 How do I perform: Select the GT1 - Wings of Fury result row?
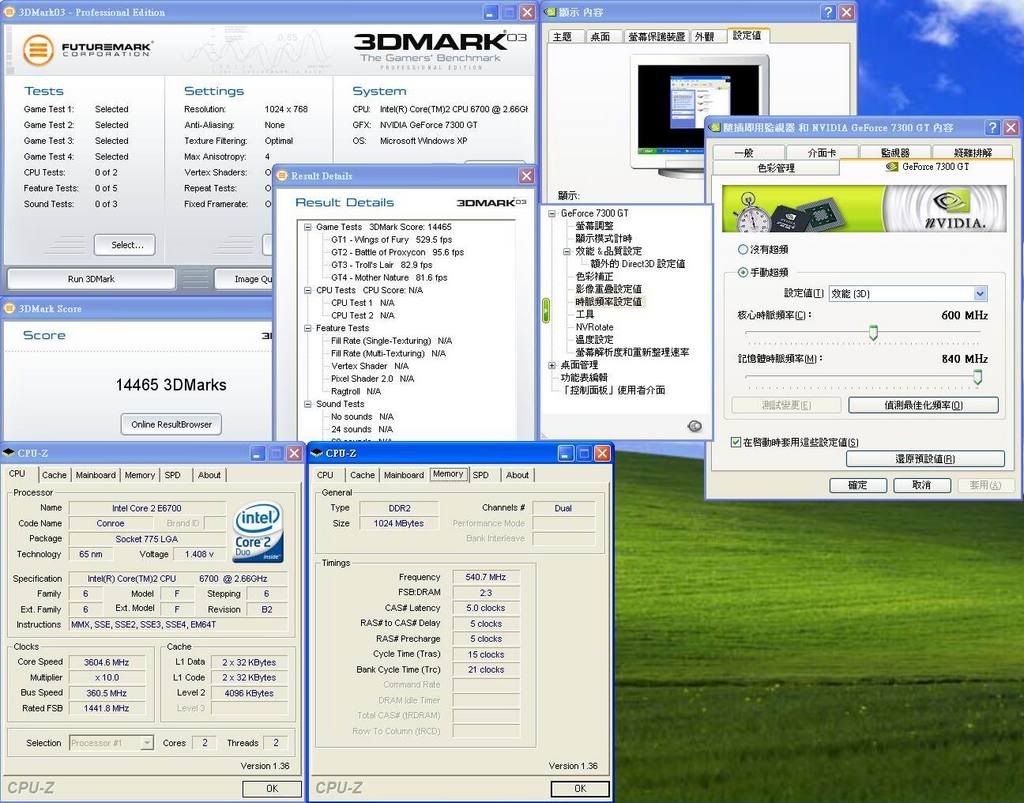pyautogui.click(x=391, y=240)
